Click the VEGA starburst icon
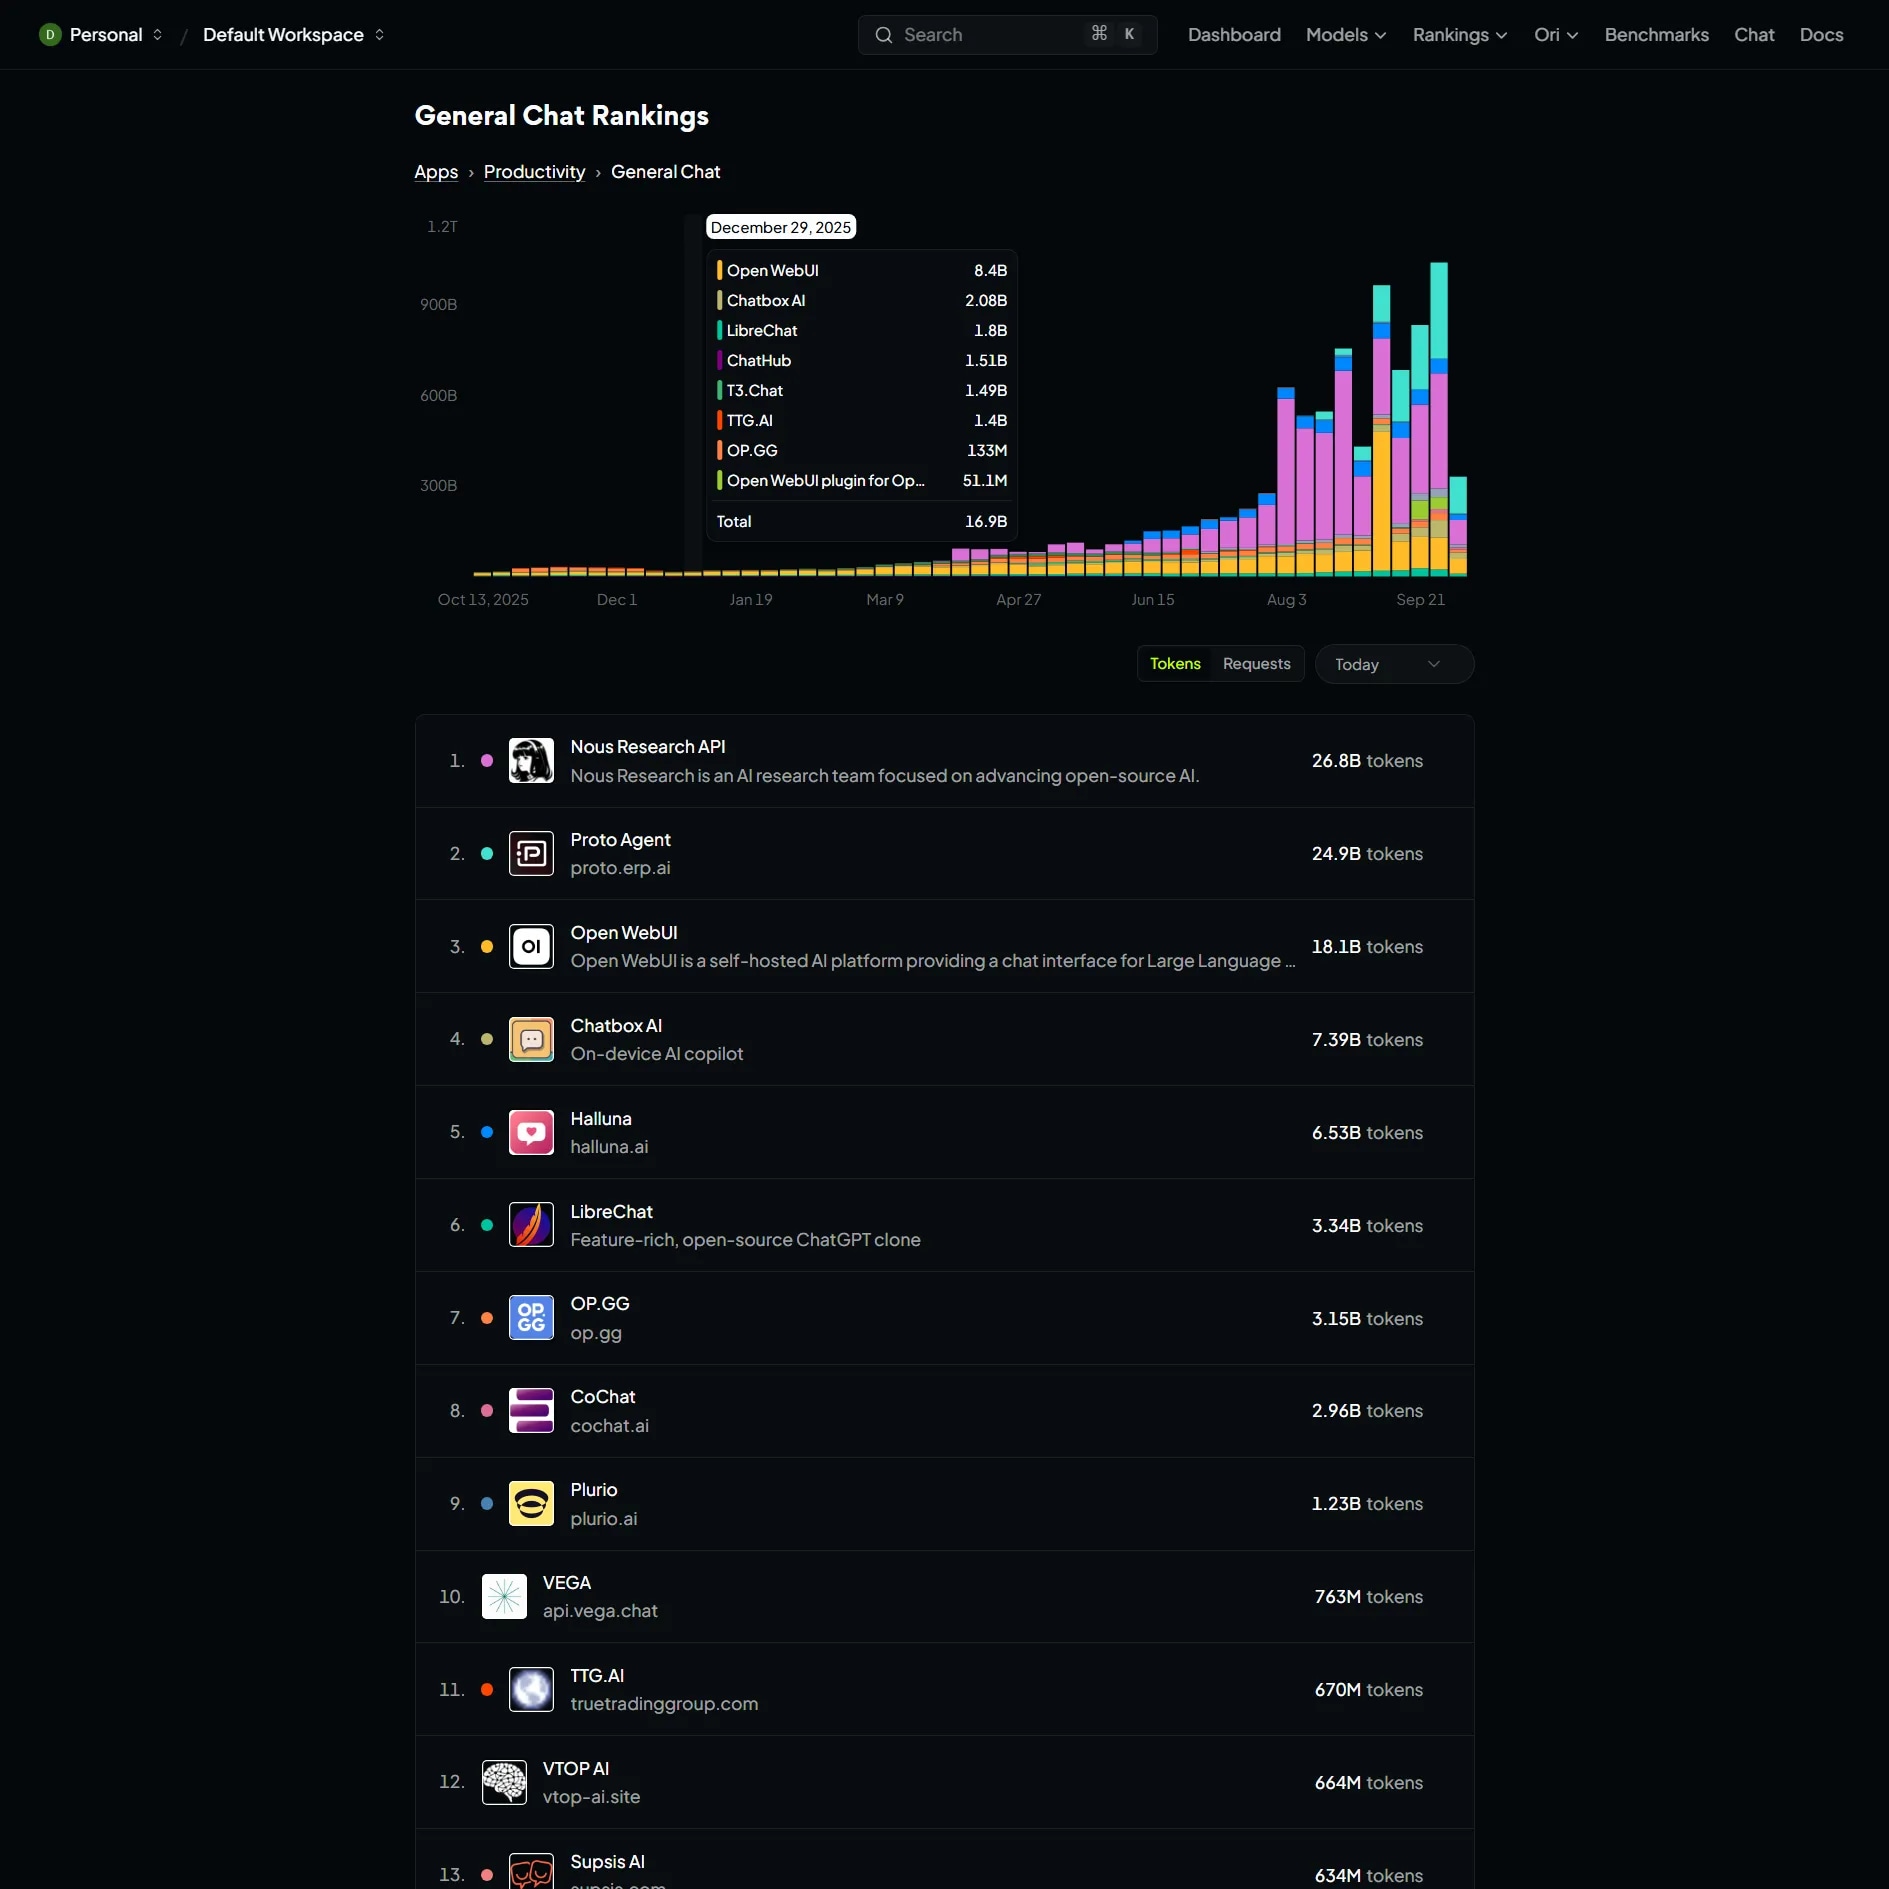This screenshot has height=1889, width=1889. click(x=504, y=1597)
